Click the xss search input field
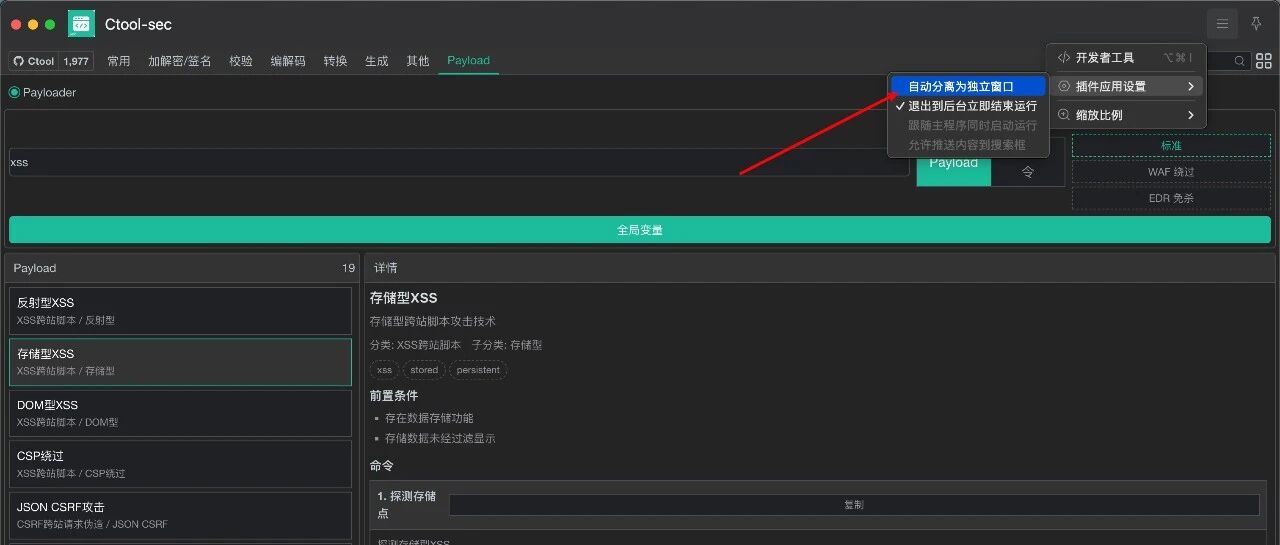The height and width of the screenshot is (545, 1280). pyautogui.click(x=458, y=162)
